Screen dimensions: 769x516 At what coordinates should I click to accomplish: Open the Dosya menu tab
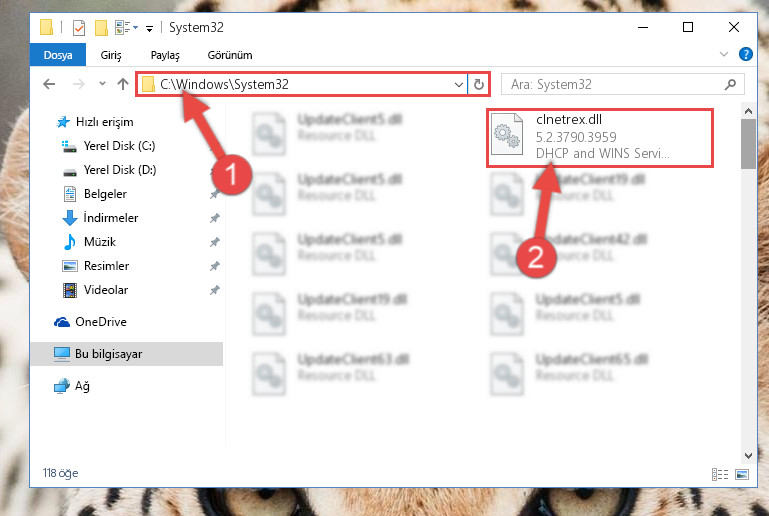(58, 55)
